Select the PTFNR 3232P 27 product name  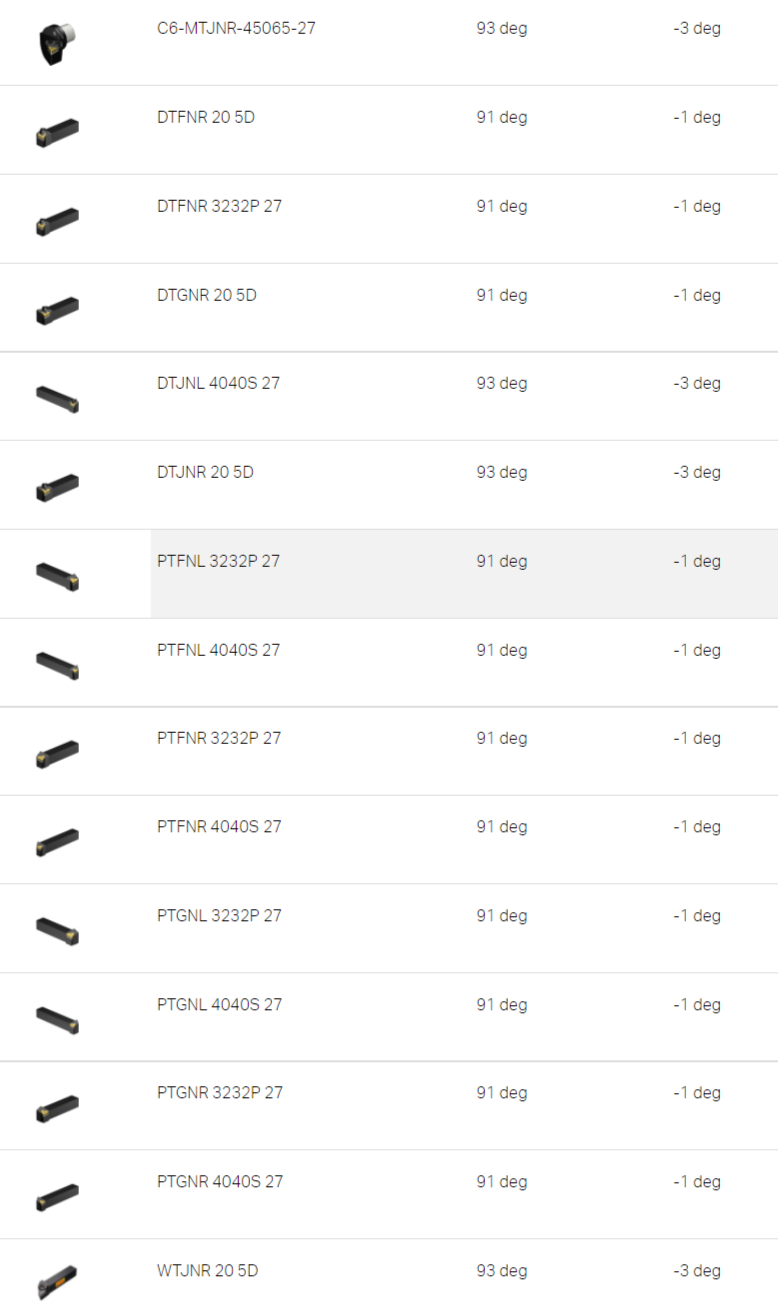(x=219, y=738)
